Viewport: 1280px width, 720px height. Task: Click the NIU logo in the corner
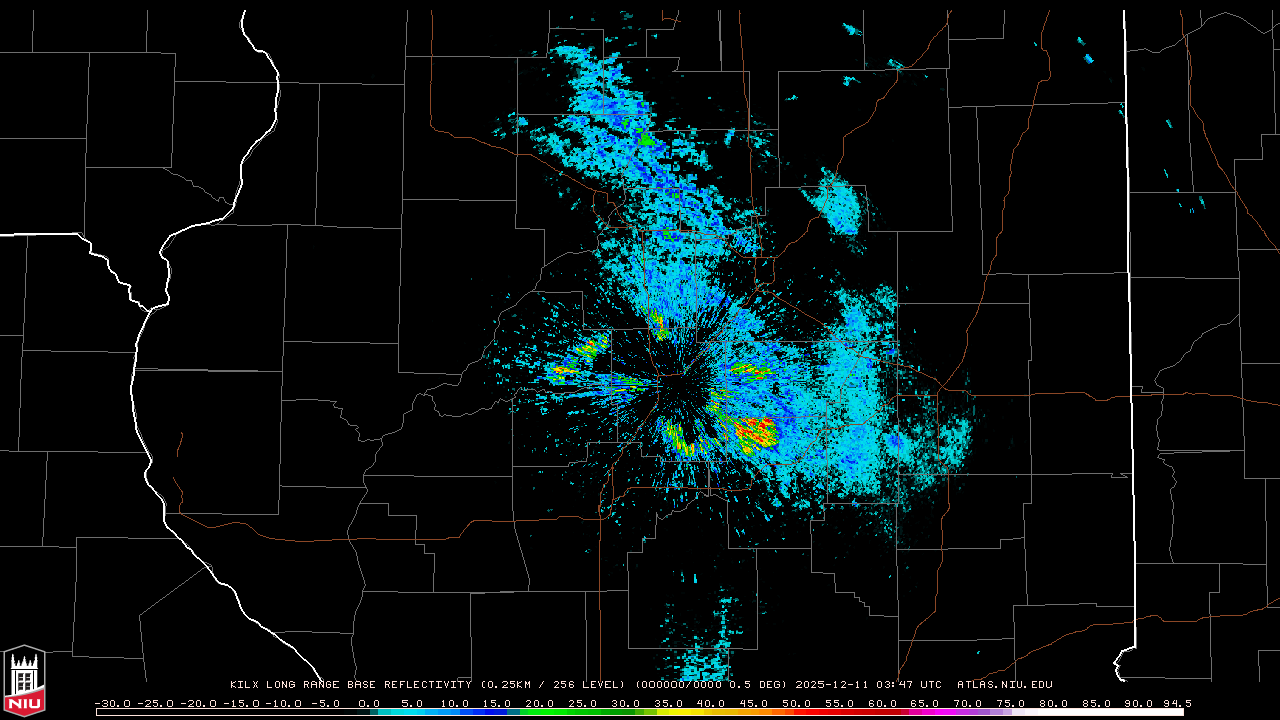click(24, 681)
